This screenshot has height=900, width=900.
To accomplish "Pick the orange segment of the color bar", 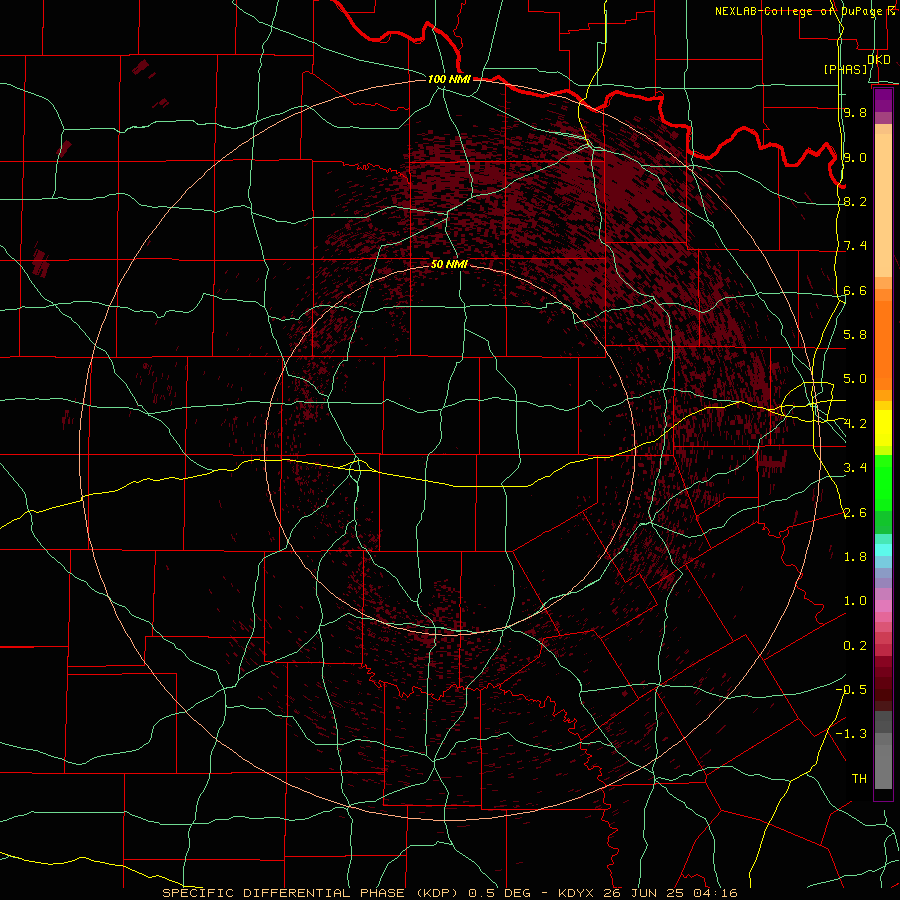I will tap(883, 344).
